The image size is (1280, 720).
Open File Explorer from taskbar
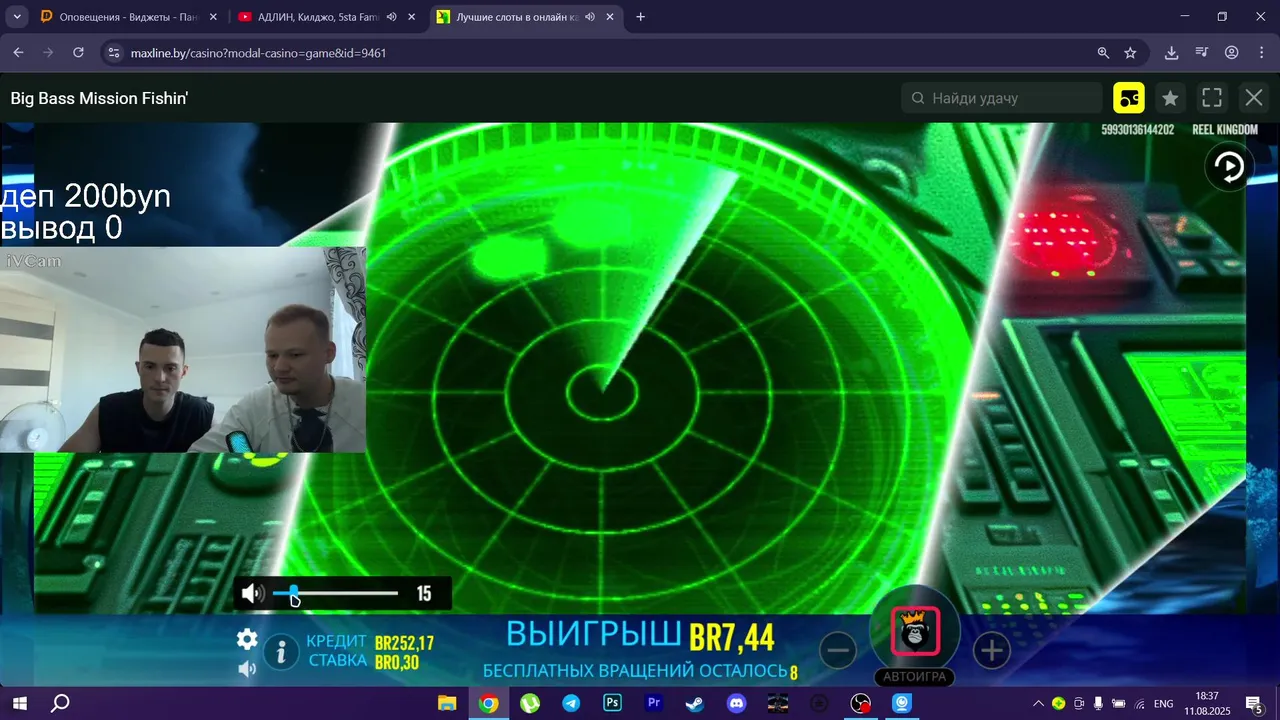447,703
